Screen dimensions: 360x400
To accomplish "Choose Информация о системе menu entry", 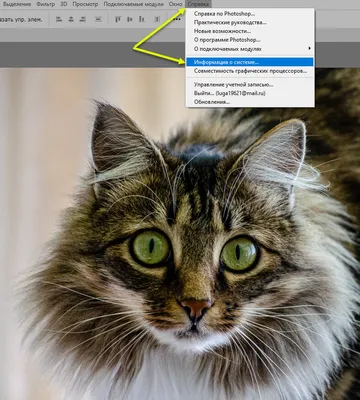I will [250, 62].
